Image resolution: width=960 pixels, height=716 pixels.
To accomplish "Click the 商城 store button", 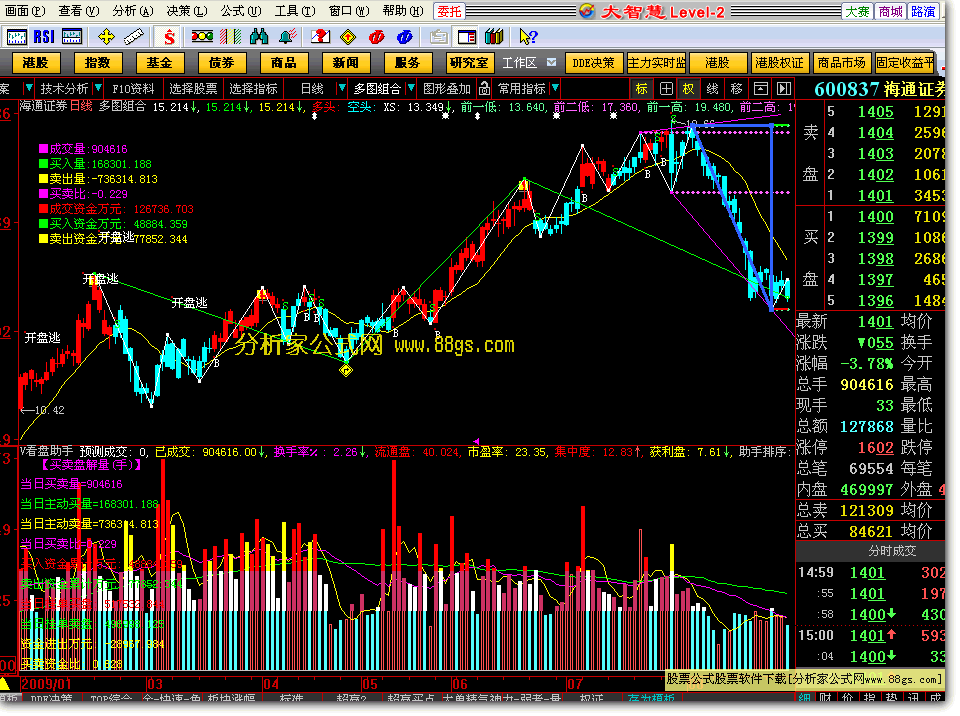I will tap(890, 12).
